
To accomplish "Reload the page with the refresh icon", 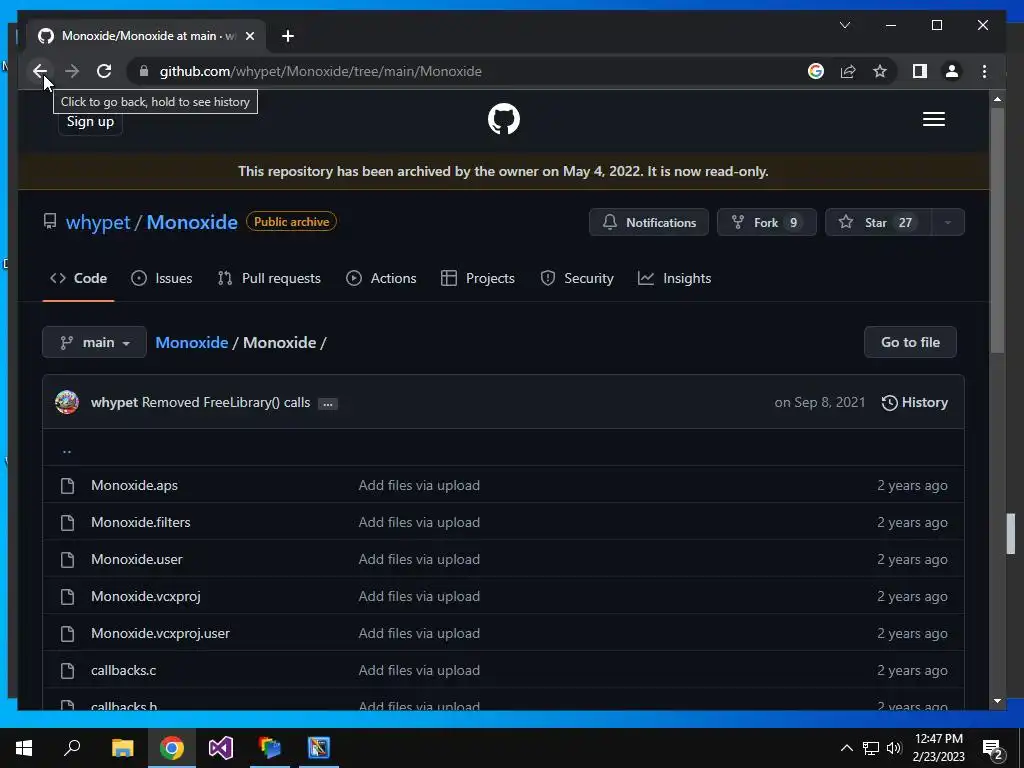I will click(x=104, y=71).
